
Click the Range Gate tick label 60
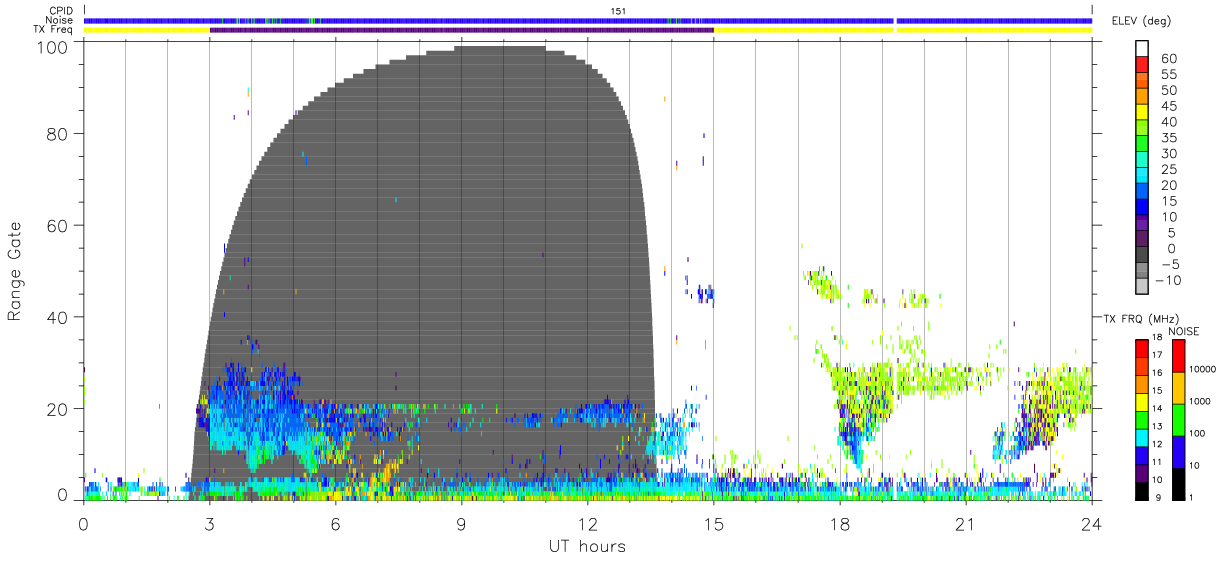pos(59,225)
